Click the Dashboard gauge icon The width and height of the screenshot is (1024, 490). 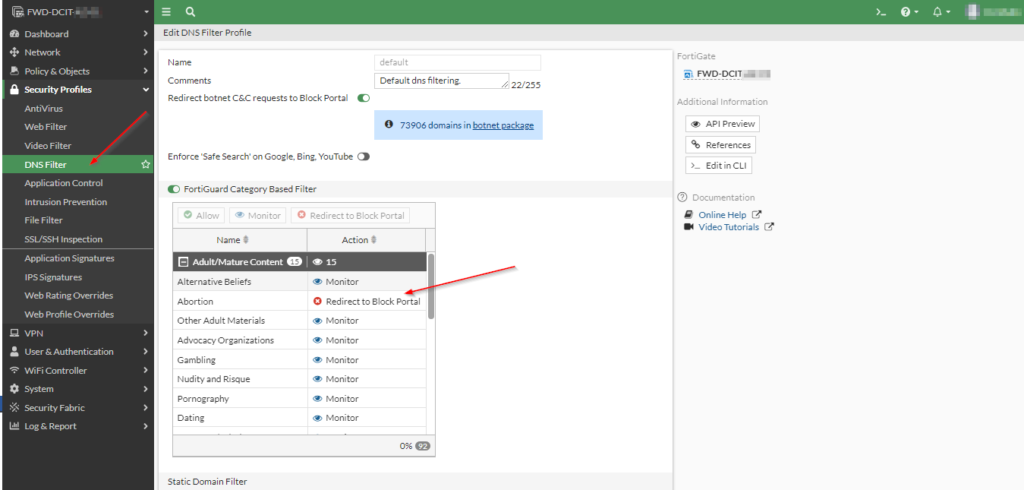(14, 34)
